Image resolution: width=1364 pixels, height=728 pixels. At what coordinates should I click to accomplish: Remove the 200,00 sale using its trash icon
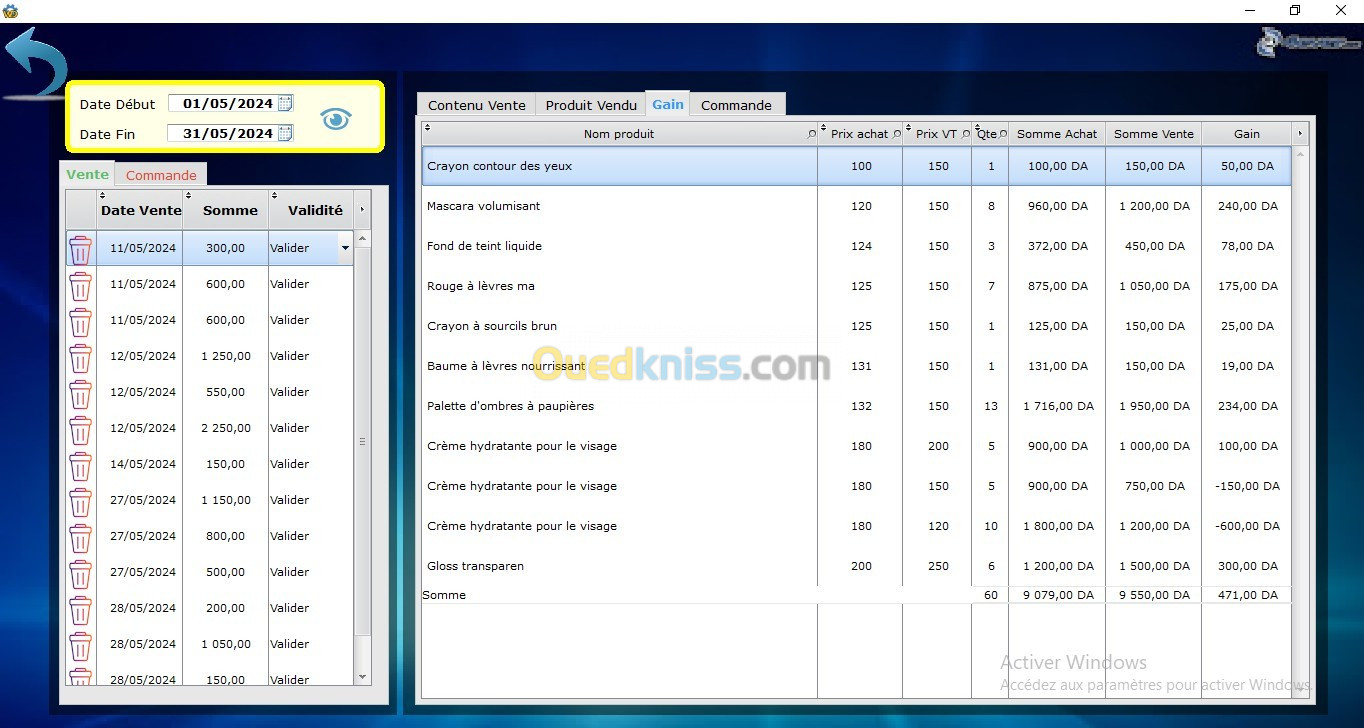pos(80,609)
